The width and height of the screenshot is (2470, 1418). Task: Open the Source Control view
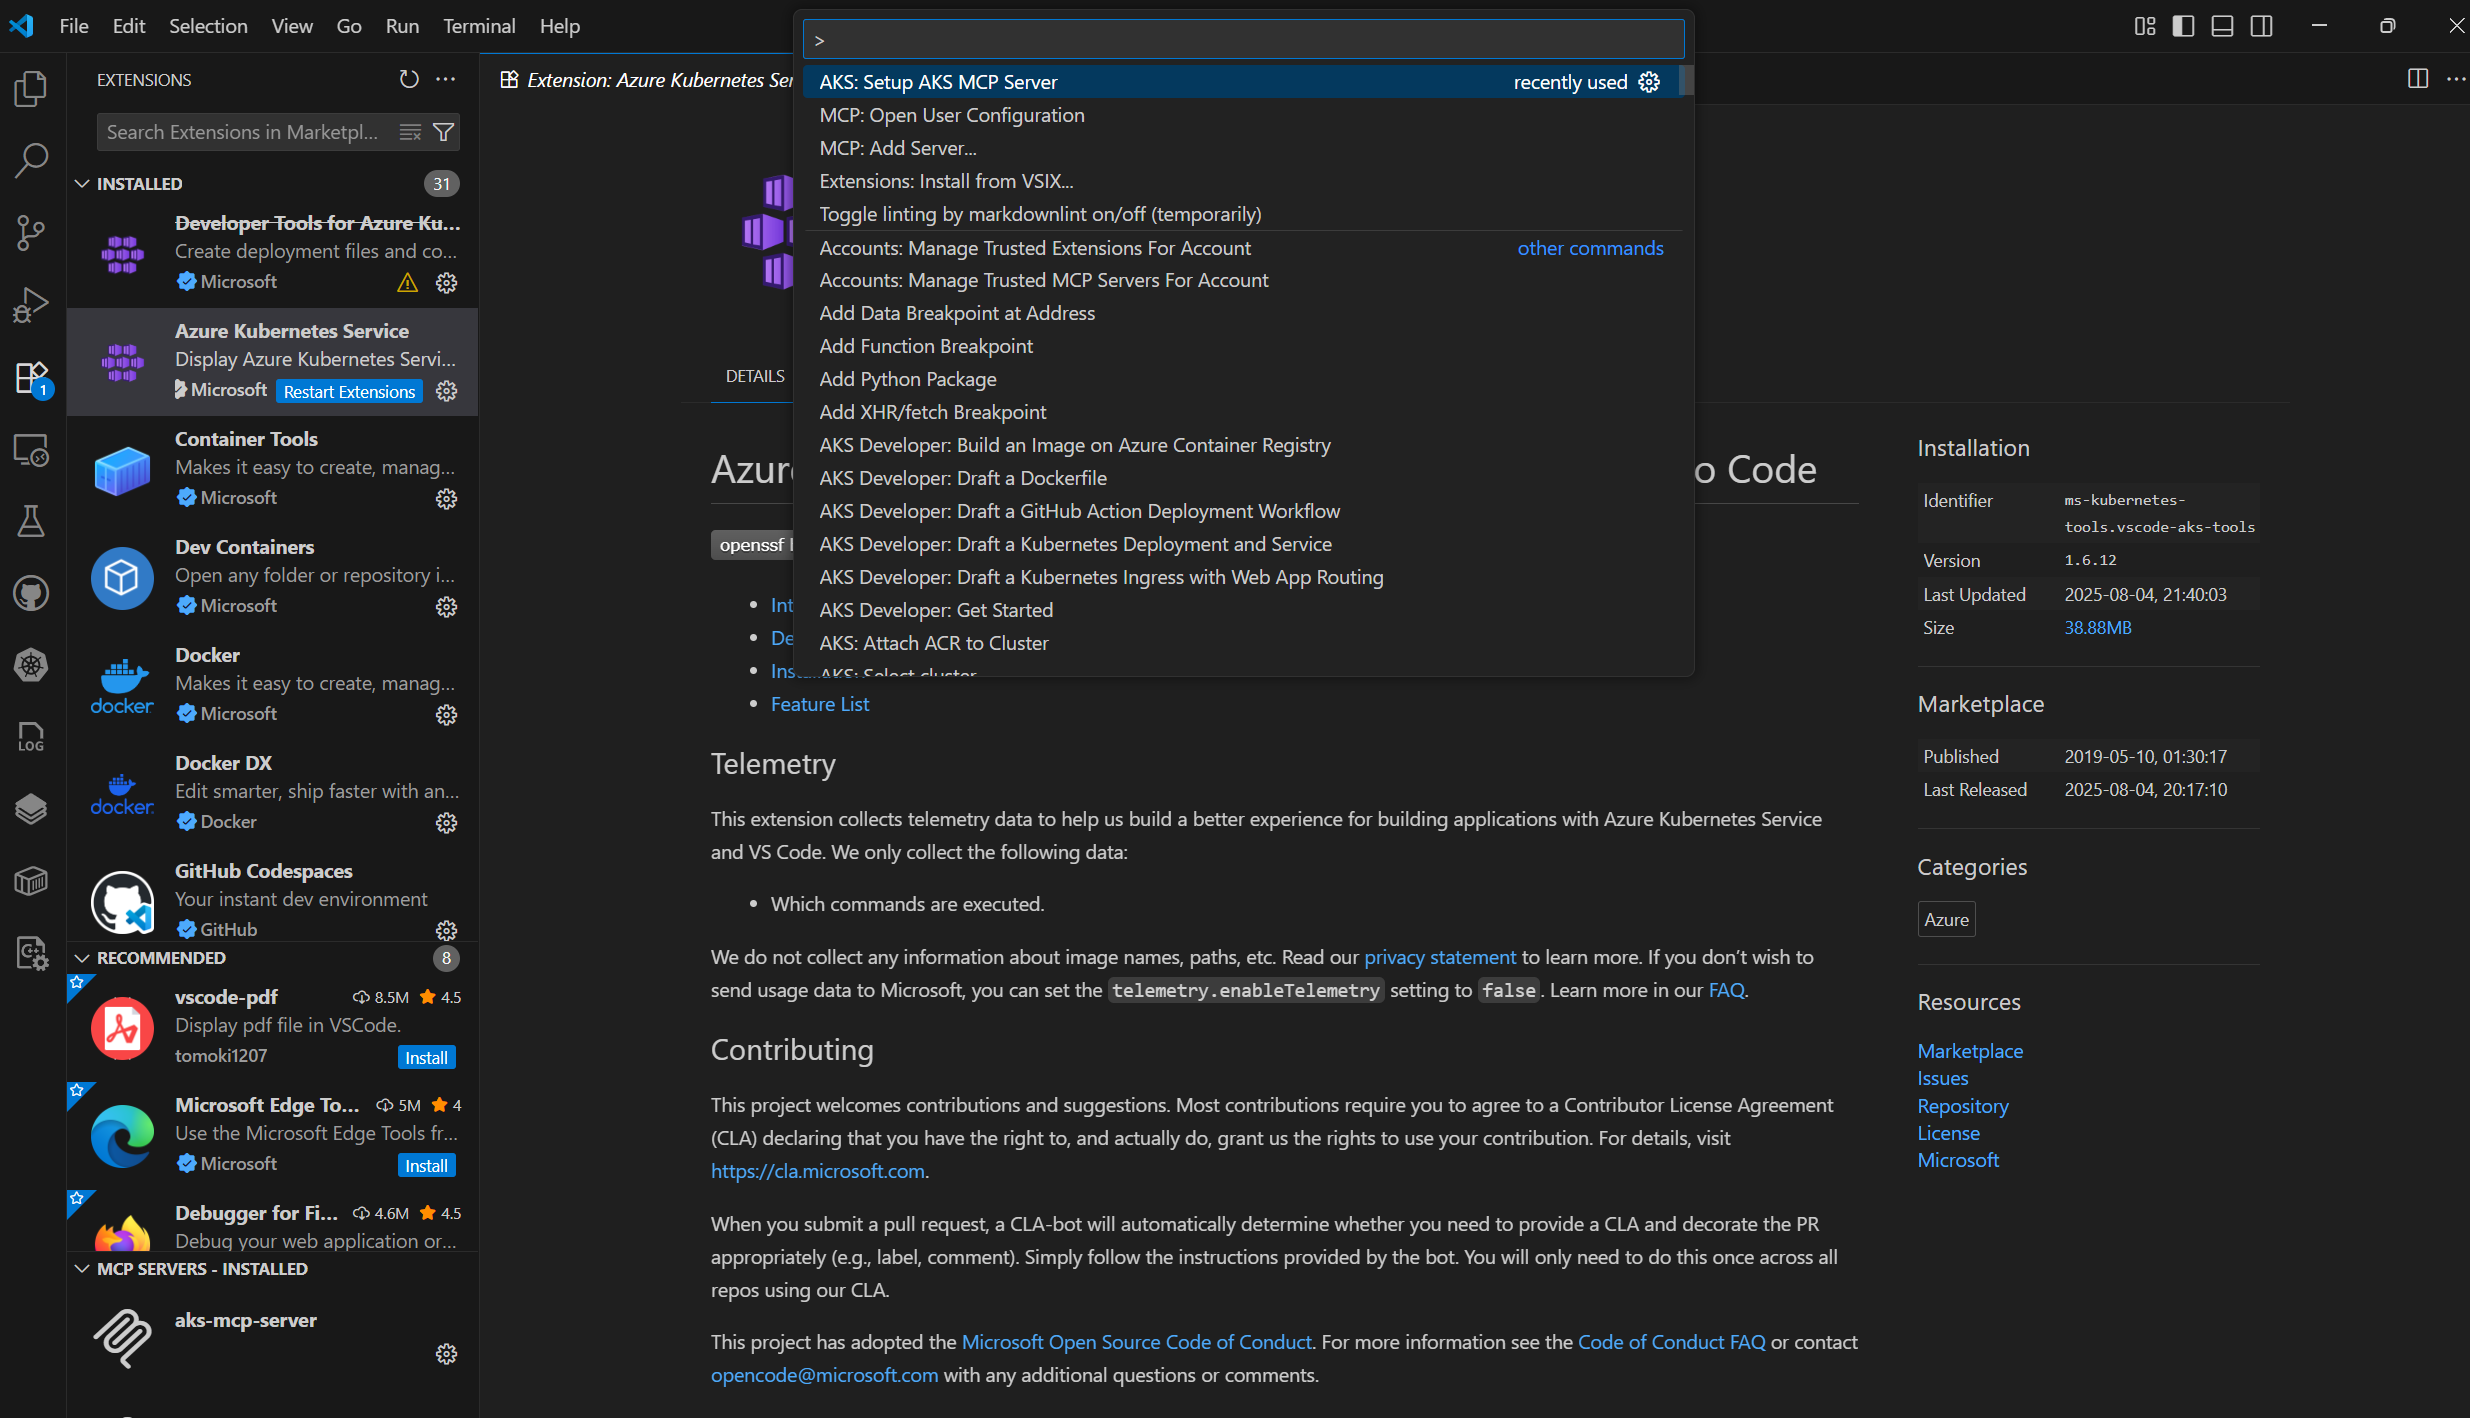(31, 232)
